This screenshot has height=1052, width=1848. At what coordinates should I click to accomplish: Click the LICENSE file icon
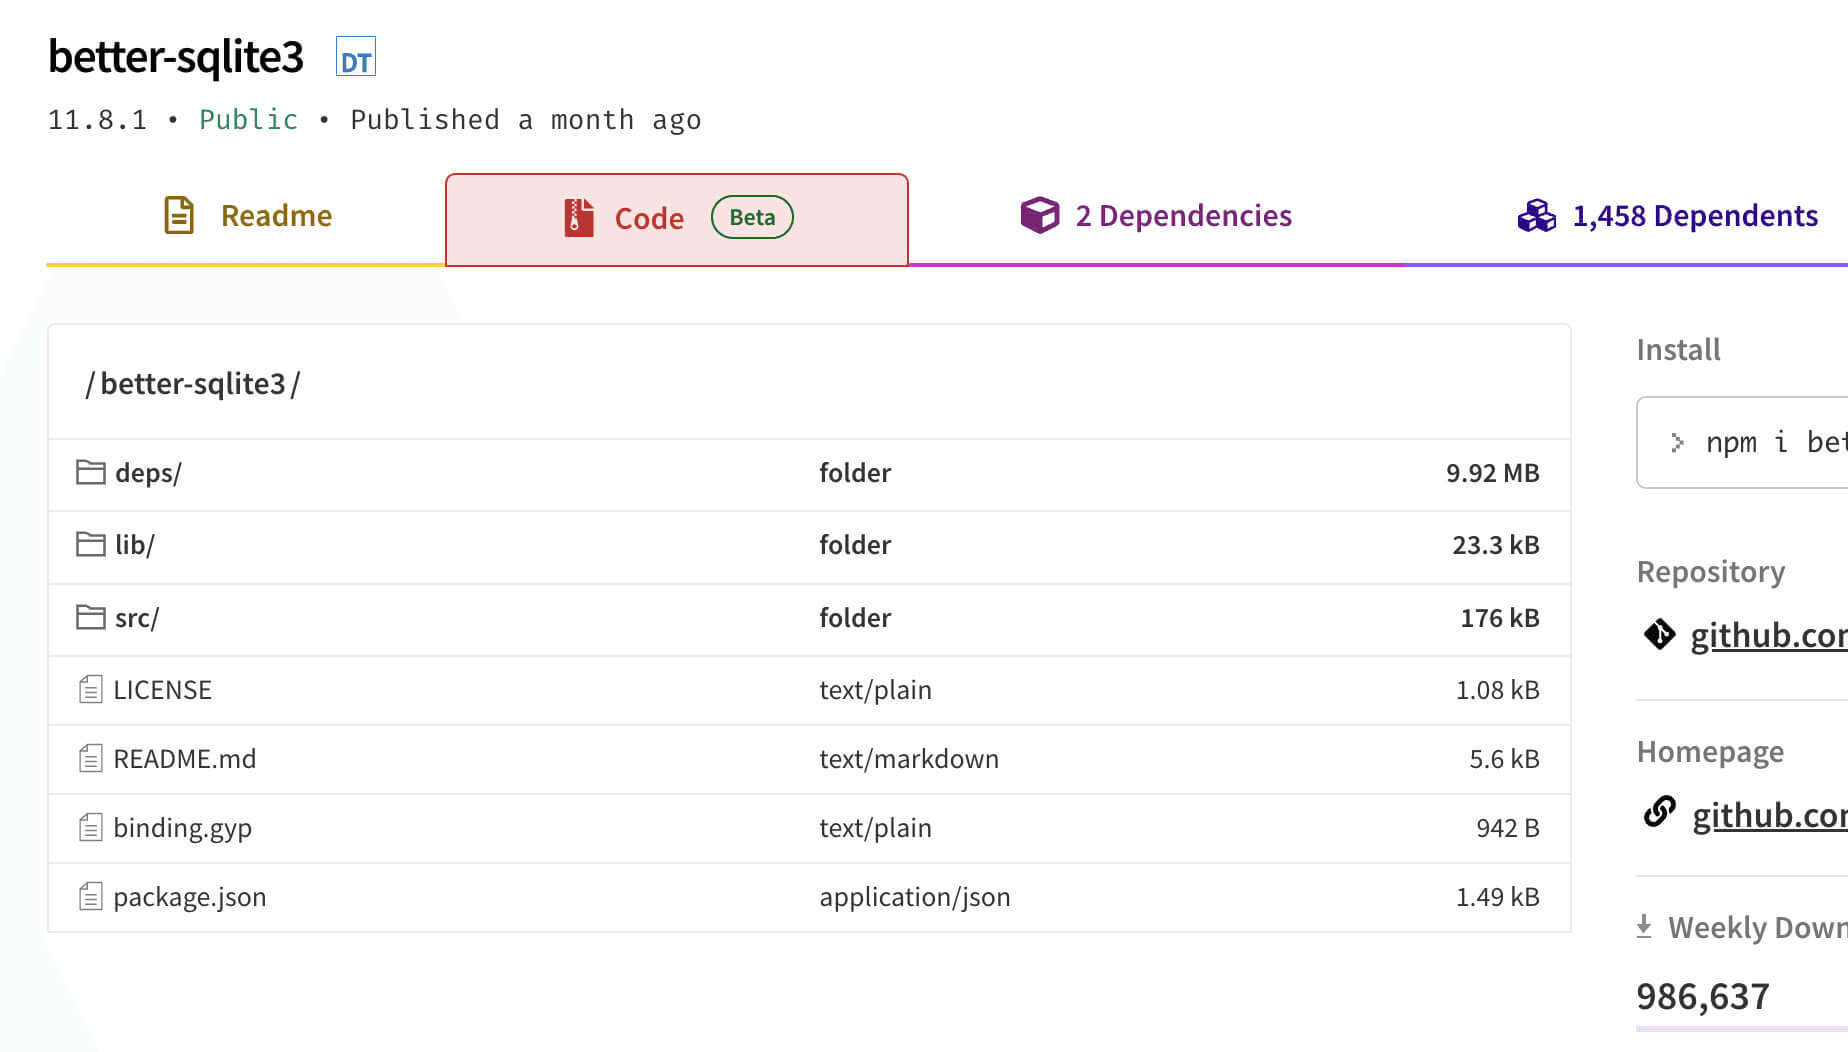(91, 689)
